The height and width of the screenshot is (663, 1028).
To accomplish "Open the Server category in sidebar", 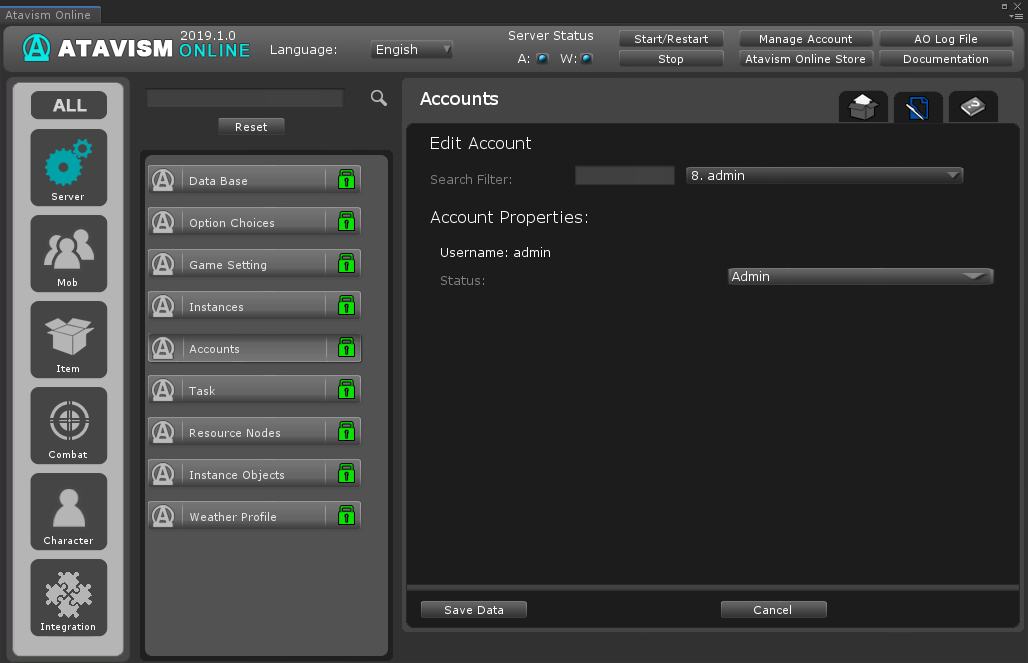I will click(x=68, y=167).
